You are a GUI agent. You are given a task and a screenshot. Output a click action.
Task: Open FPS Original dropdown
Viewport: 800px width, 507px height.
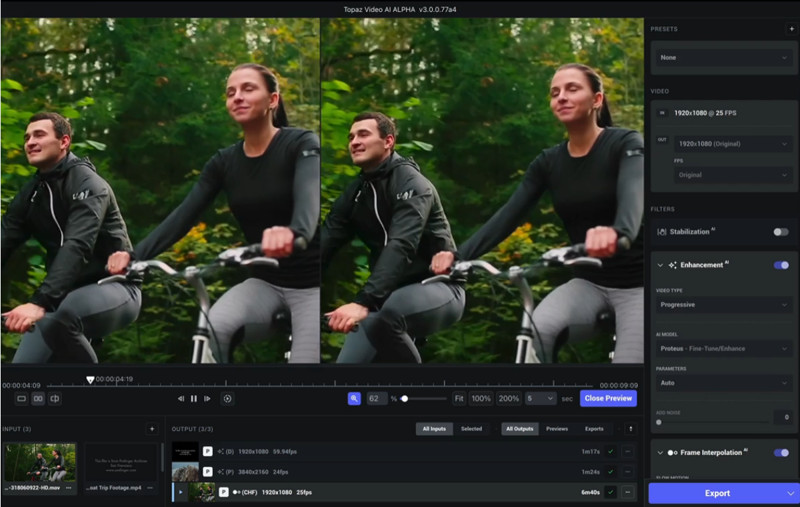pyautogui.click(x=733, y=175)
